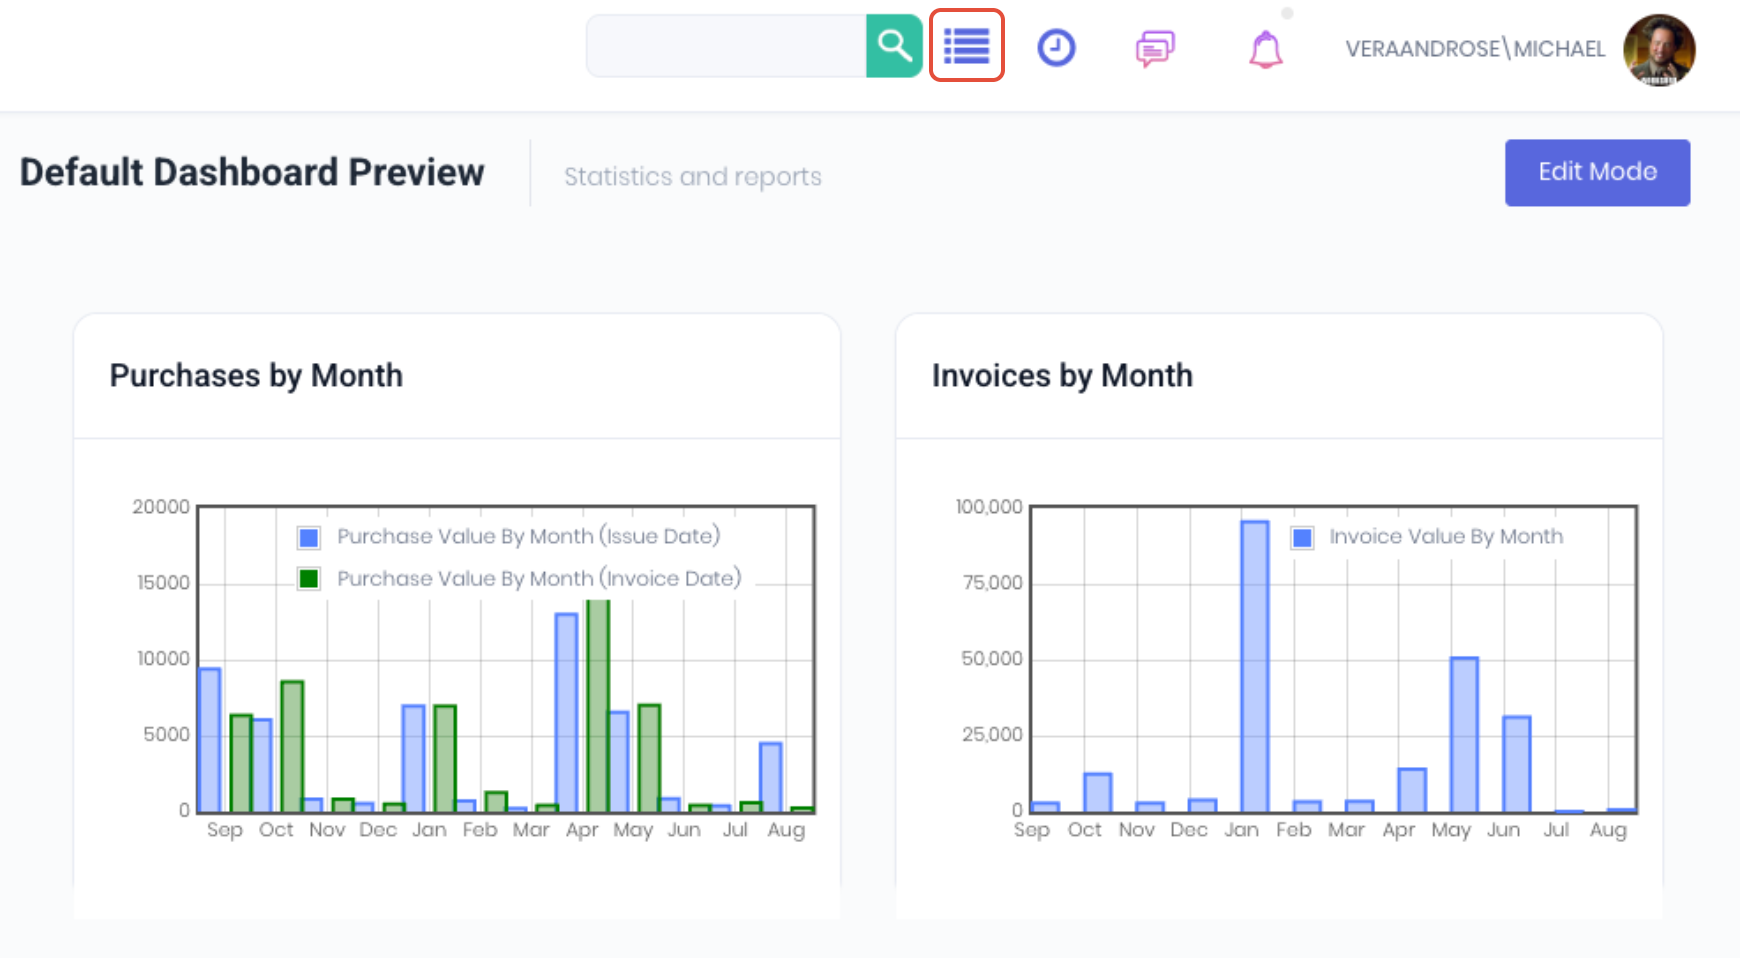Click the green search magnifier button
Screen dimensions: 1740x958
click(x=894, y=46)
